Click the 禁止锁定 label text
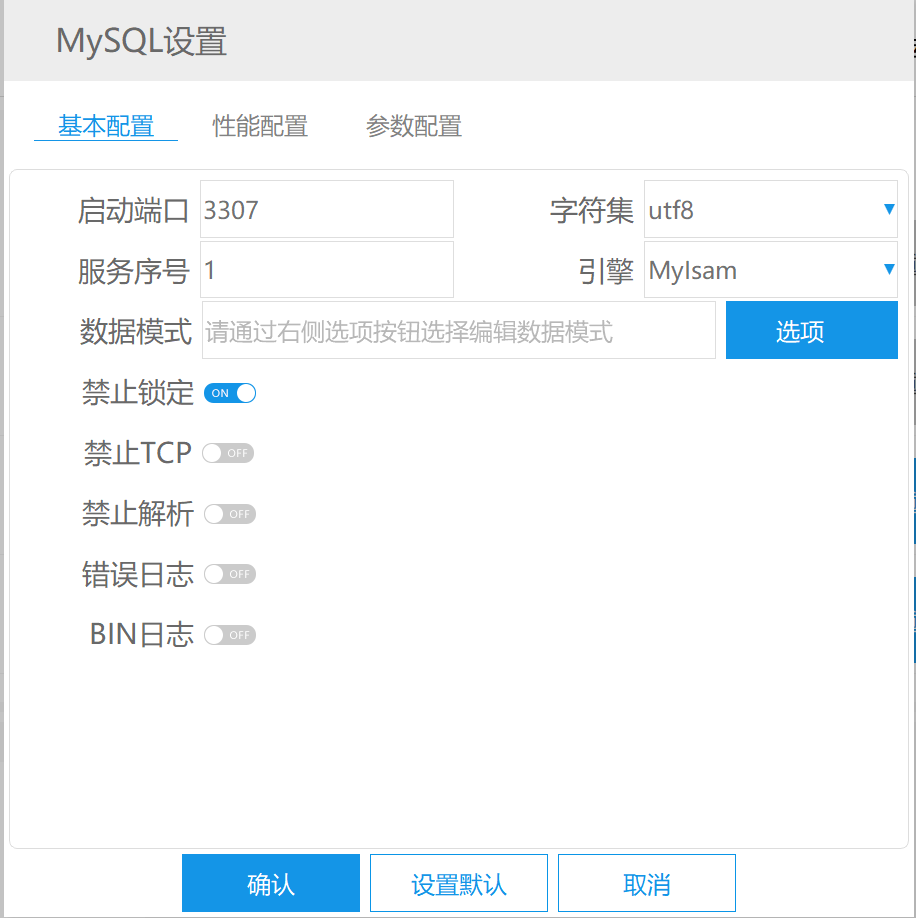 [x=138, y=393]
